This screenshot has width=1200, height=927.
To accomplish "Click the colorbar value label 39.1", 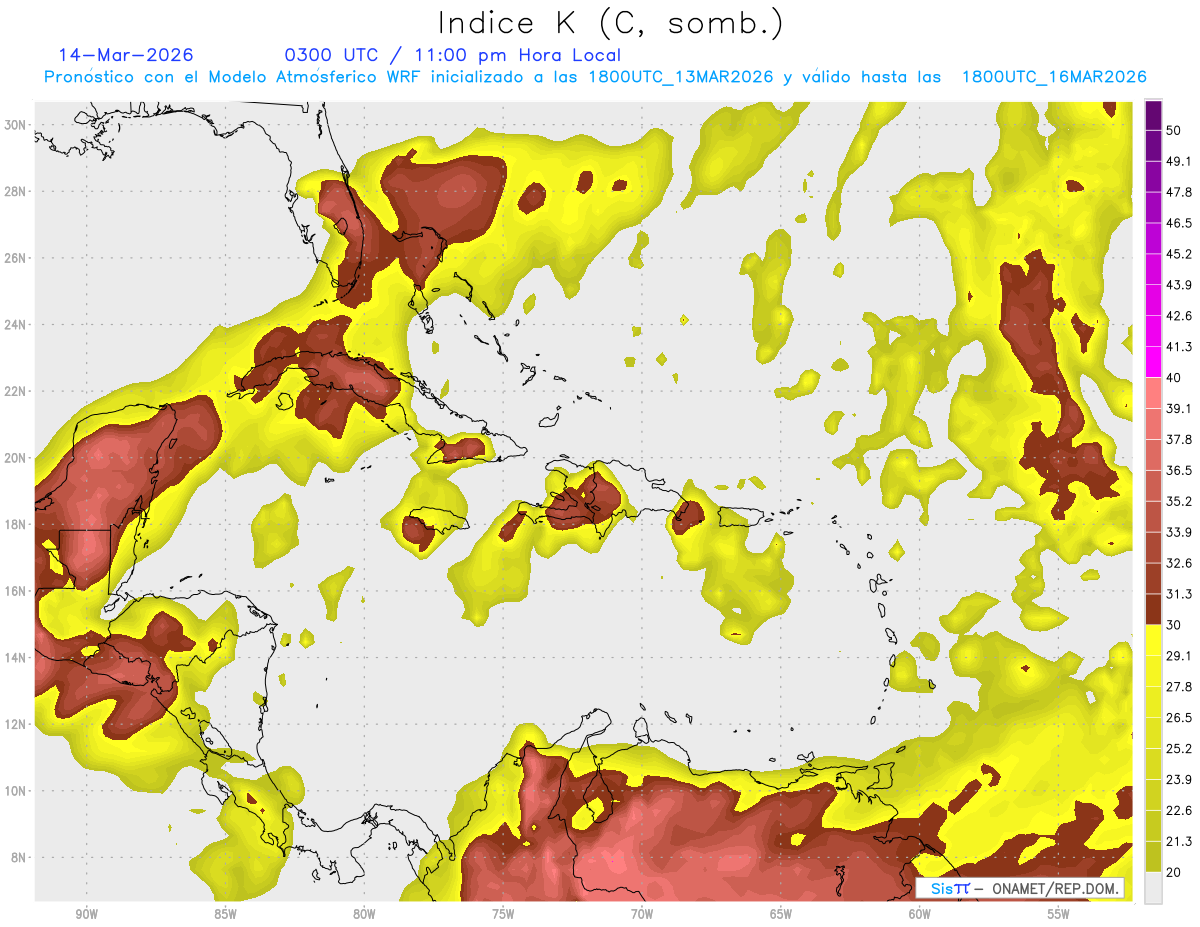I will 1179,409.
